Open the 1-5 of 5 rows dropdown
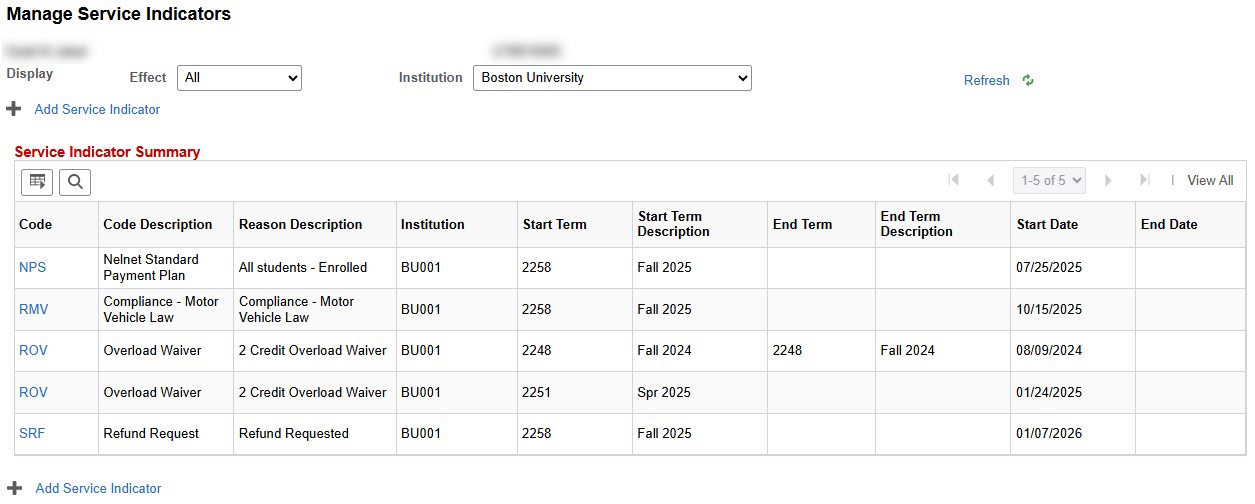 click(1048, 180)
